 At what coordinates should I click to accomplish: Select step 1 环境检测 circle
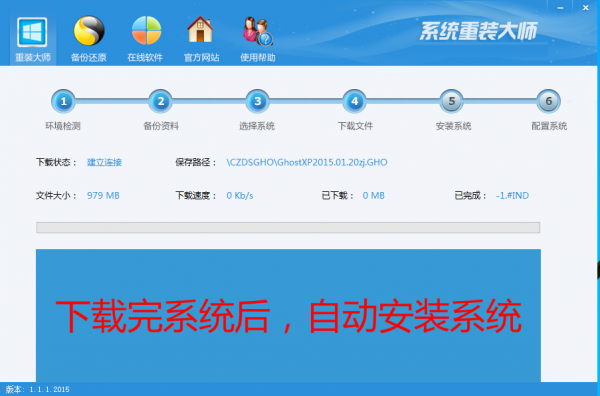pos(63,101)
